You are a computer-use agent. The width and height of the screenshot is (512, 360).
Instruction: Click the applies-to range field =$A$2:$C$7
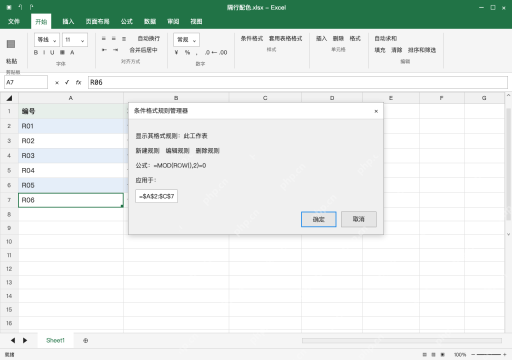(x=156, y=196)
